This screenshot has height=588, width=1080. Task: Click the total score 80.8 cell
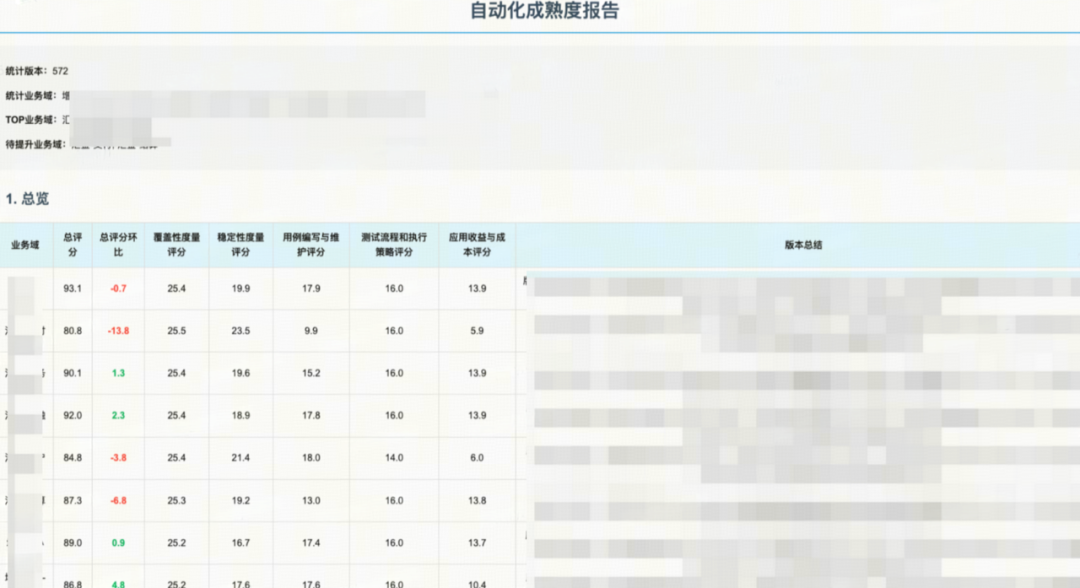(x=72, y=331)
